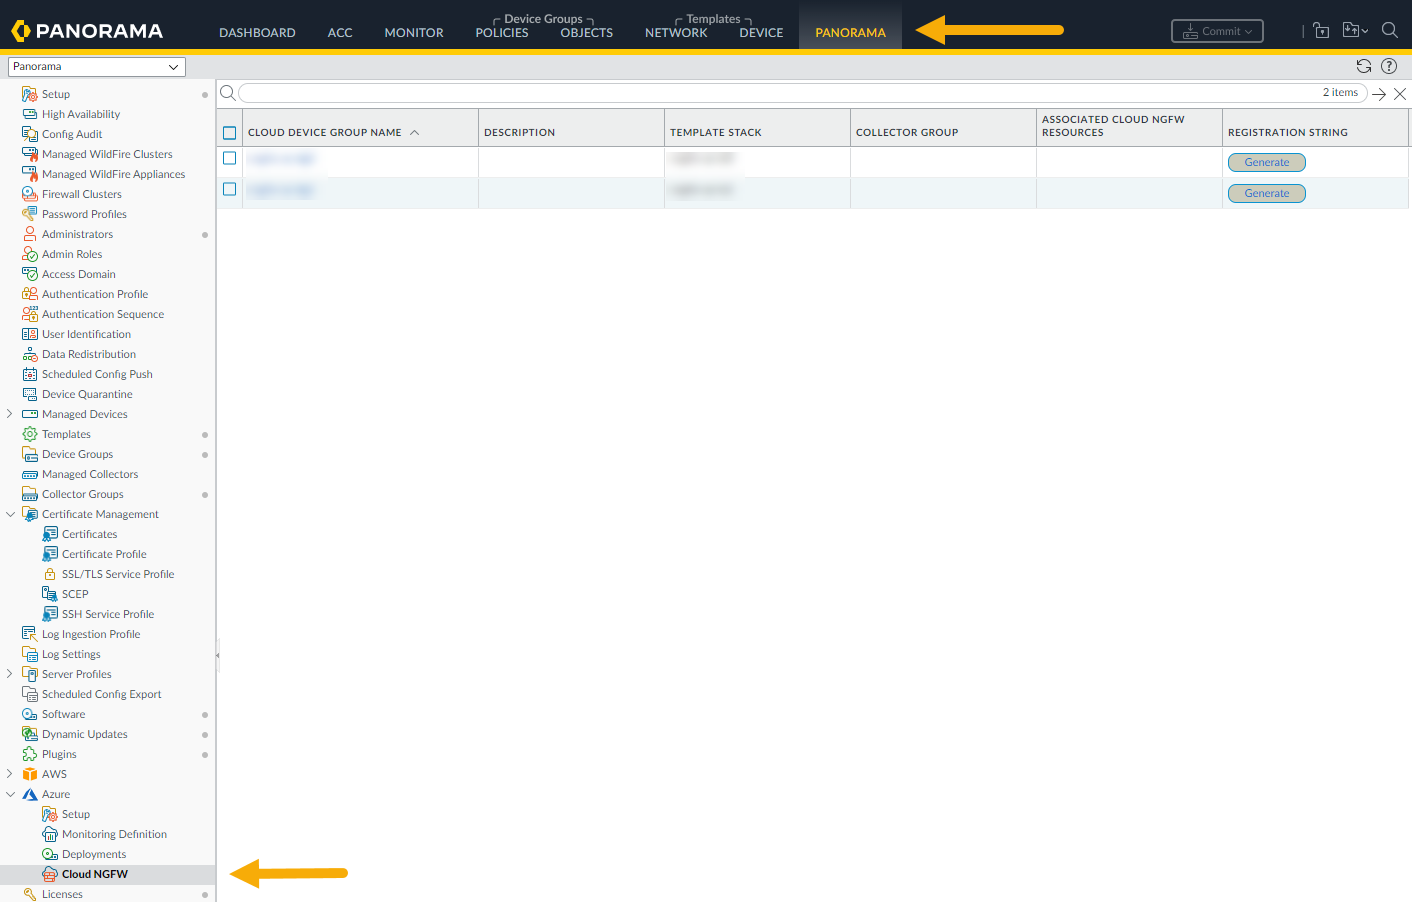Collapse the Certificate Management node

10,514
